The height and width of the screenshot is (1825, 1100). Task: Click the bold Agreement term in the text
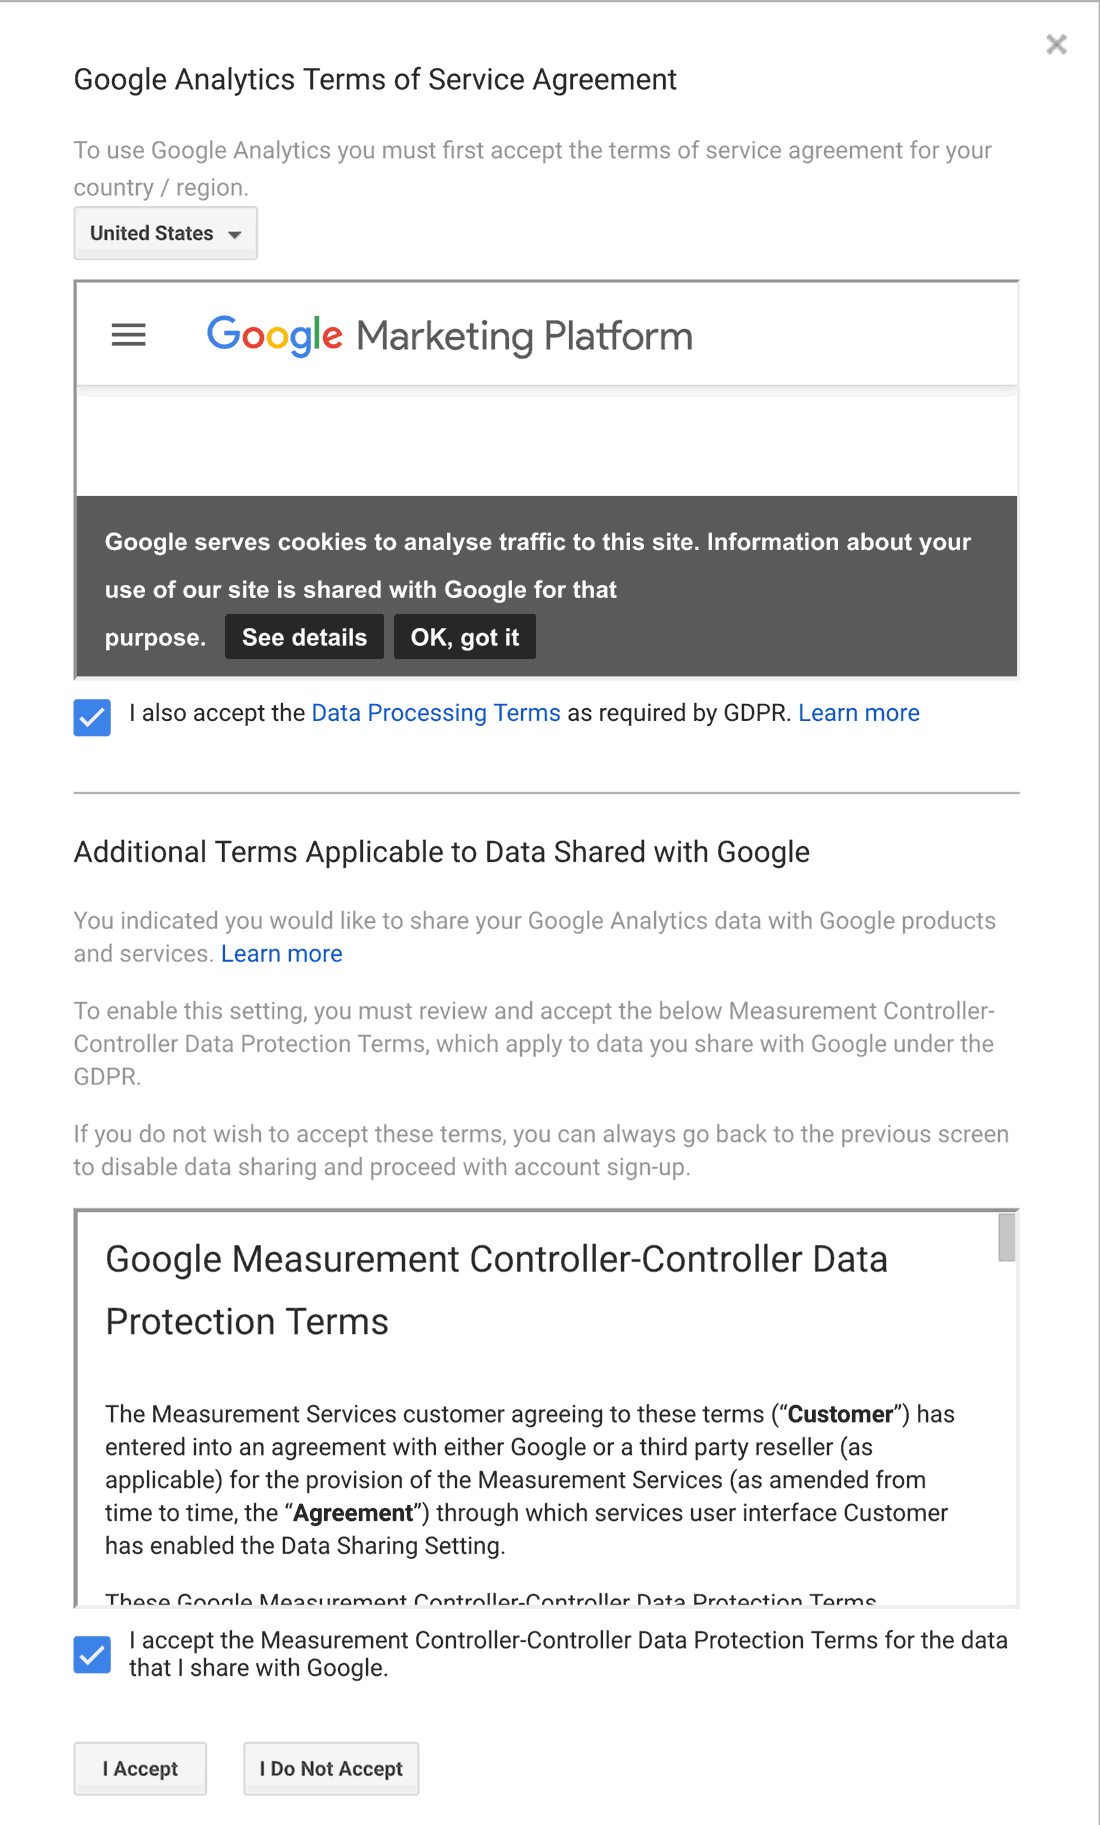pos(353,1513)
